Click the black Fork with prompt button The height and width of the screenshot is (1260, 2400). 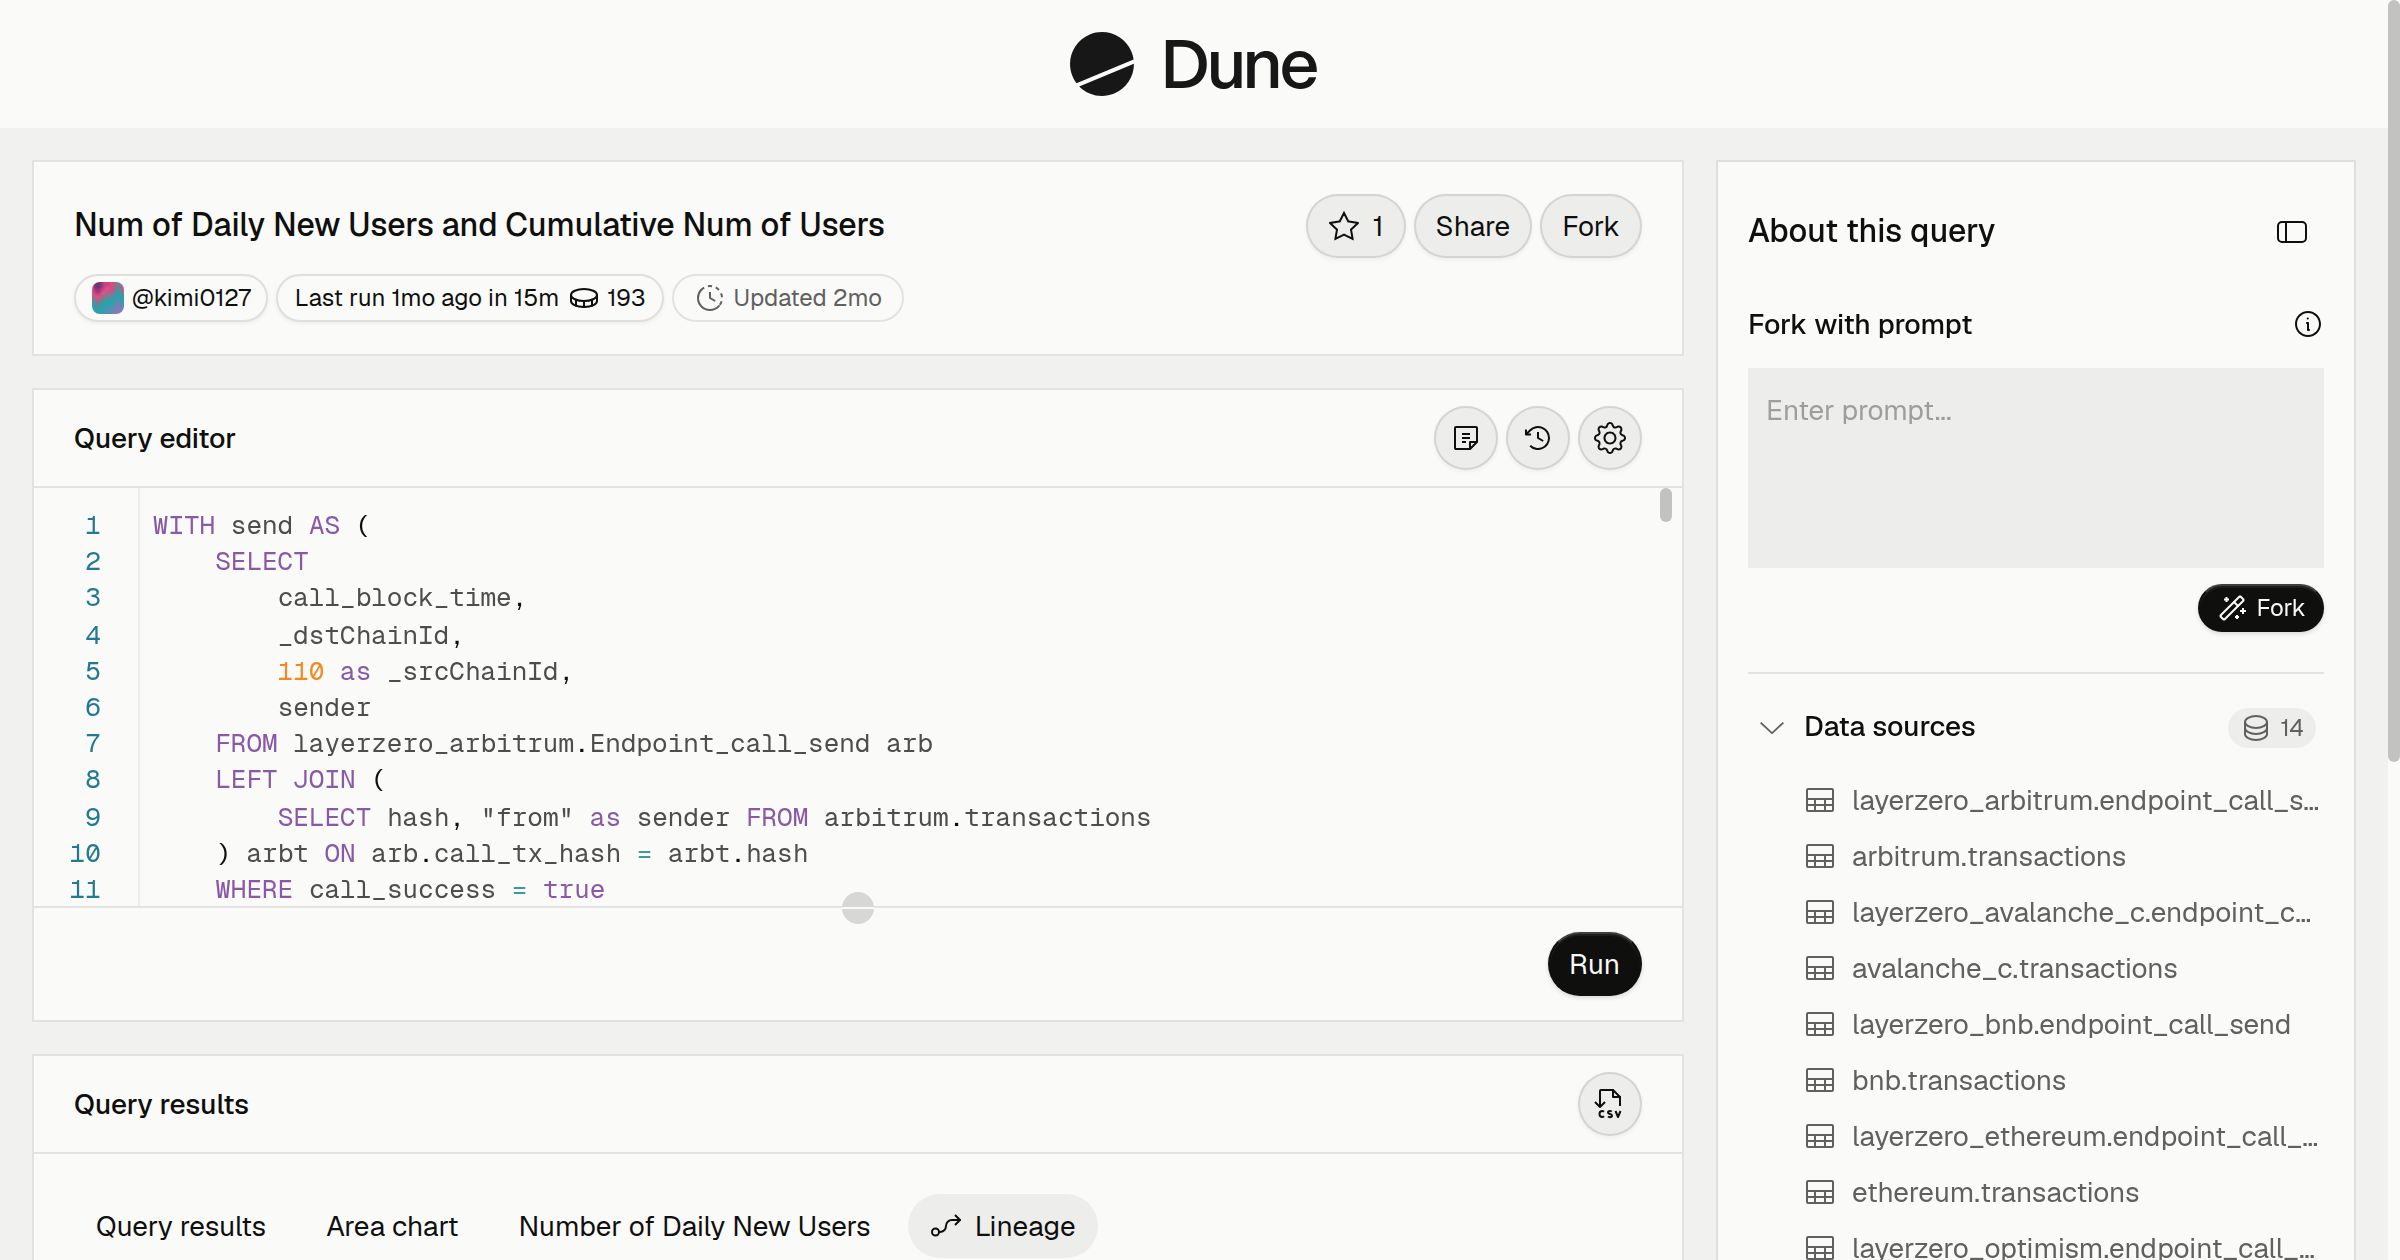coord(2260,608)
